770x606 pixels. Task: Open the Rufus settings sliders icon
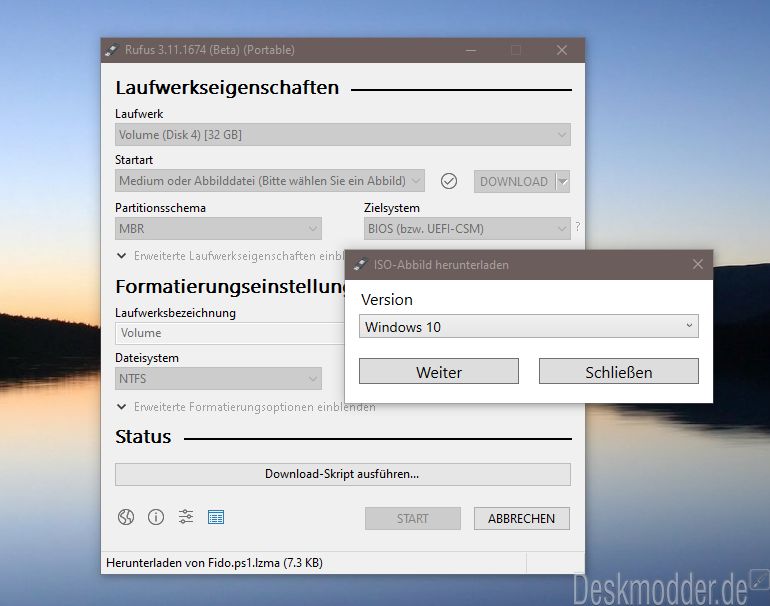tap(186, 517)
